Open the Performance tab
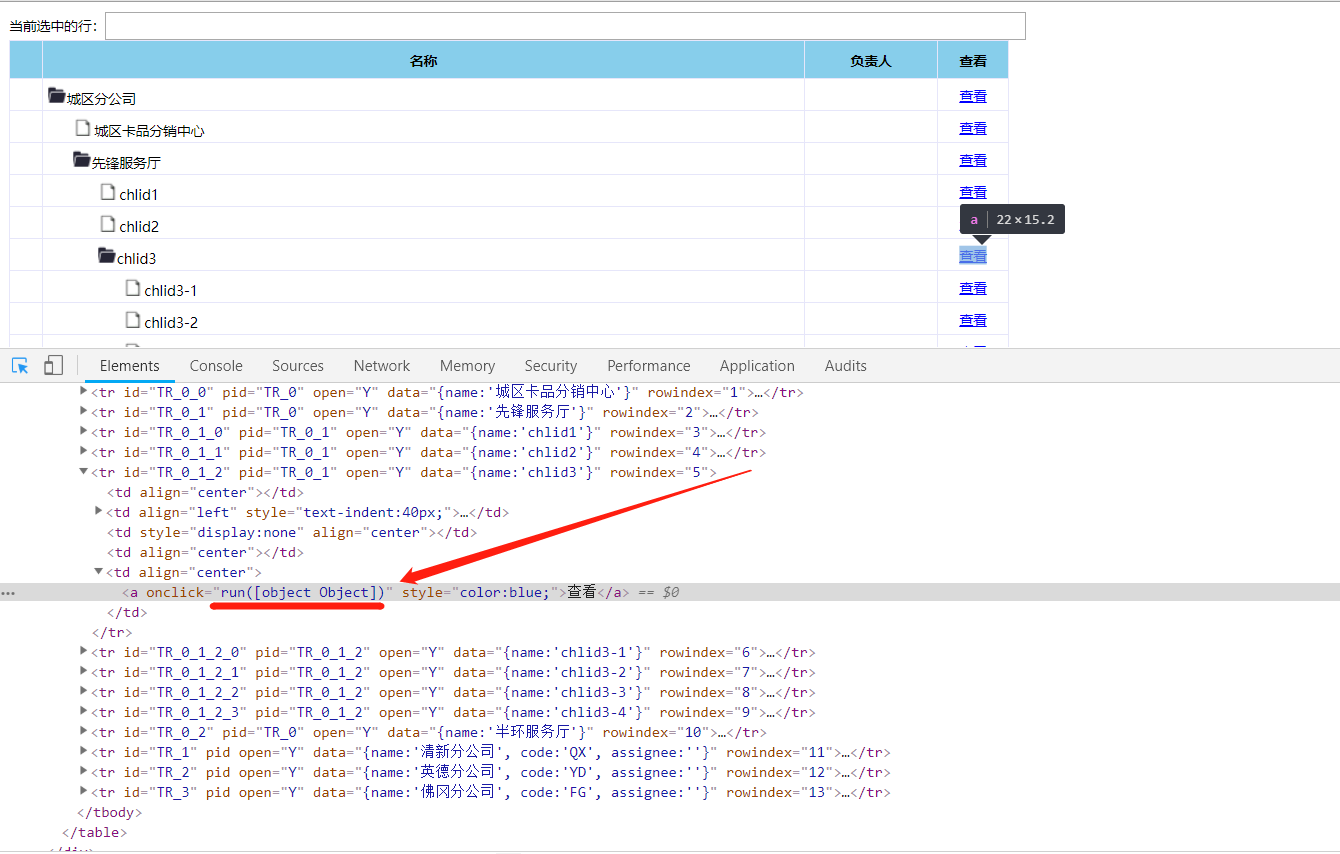This screenshot has width=1340, height=854. (649, 366)
